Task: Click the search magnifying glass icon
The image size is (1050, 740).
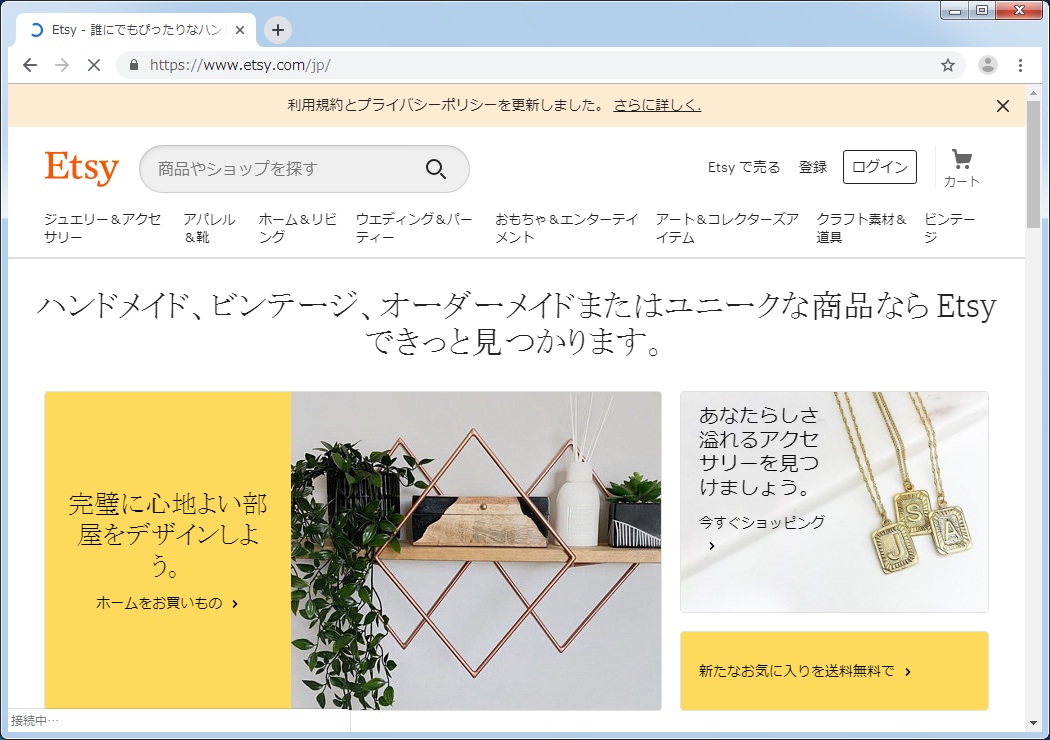Action: coord(436,169)
